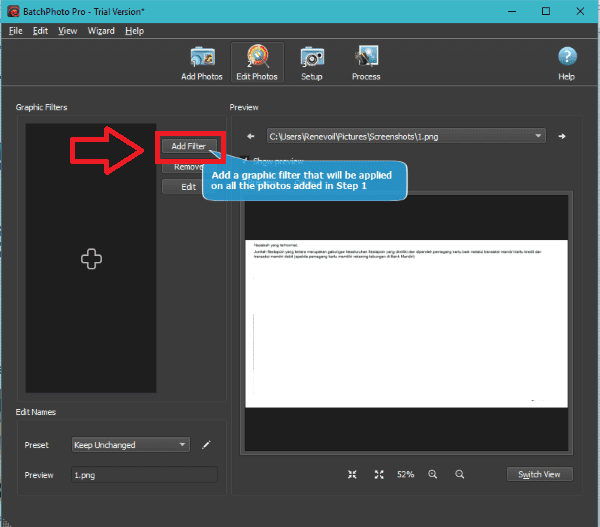Go to previous photo with left arrow
The width and height of the screenshot is (600, 527).
(252, 136)
